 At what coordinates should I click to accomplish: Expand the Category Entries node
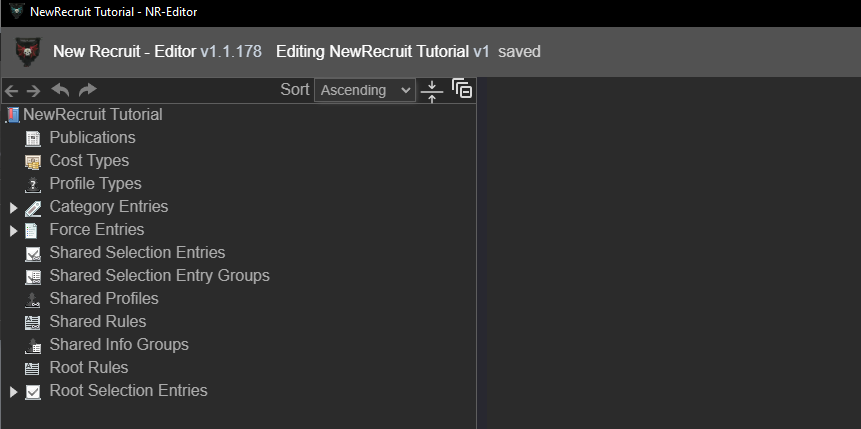(x=14, y=208)
